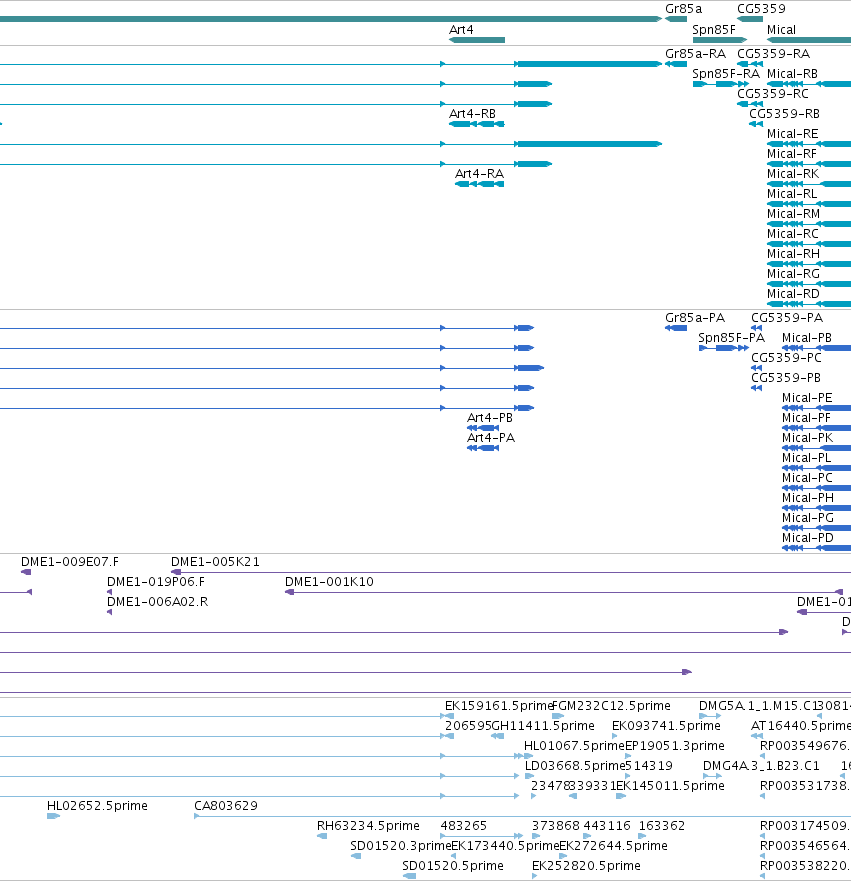Select the Mical-RM transcript
Image resolution: width=851 pixels, height=881 pixels.
tap(809, 224)
